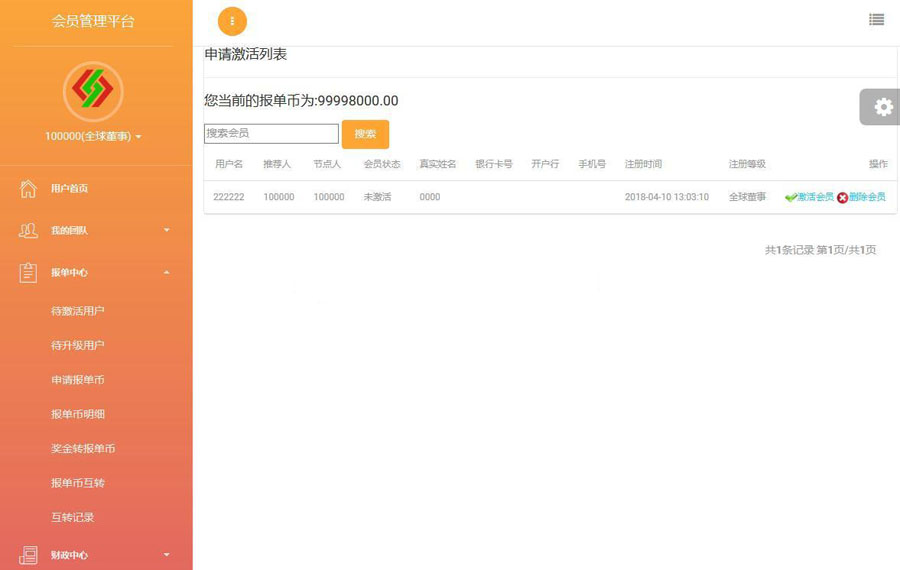Click the 报单中心 clipboard icon

(x=28, y=272)
